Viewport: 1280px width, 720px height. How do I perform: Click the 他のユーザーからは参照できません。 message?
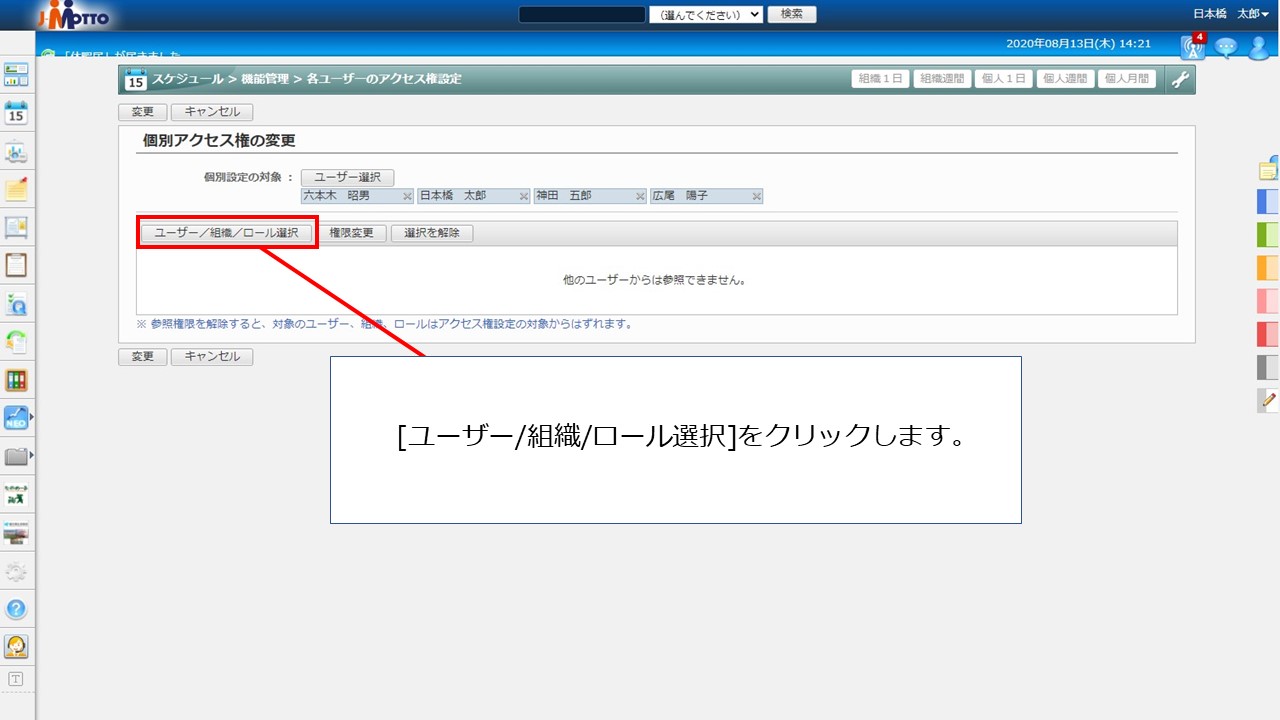point(655,281)
